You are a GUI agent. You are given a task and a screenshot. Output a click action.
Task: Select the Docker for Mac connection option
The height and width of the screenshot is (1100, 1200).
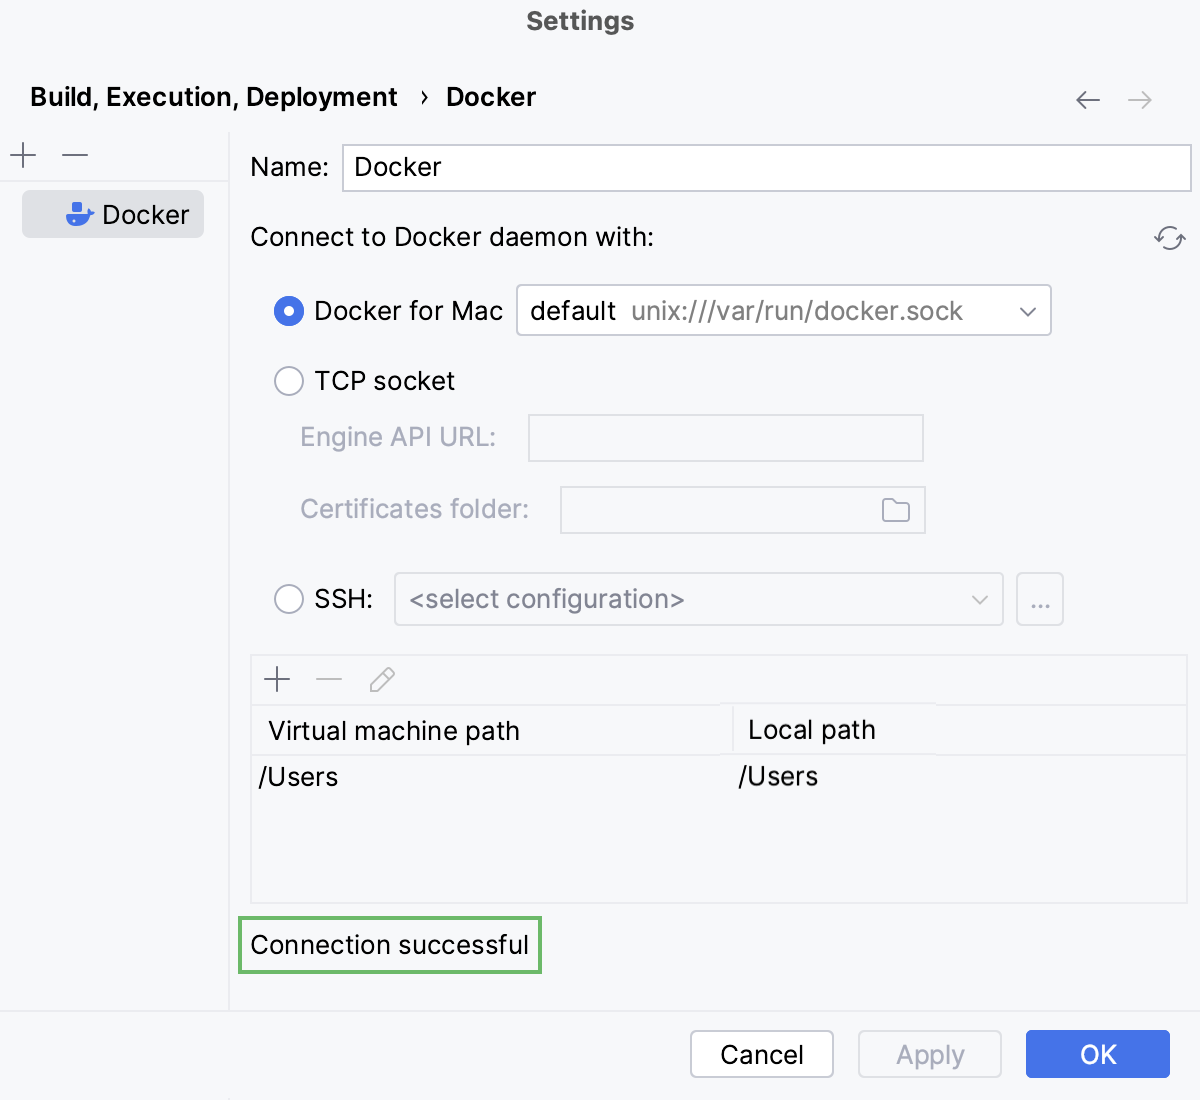click(288, 311)
